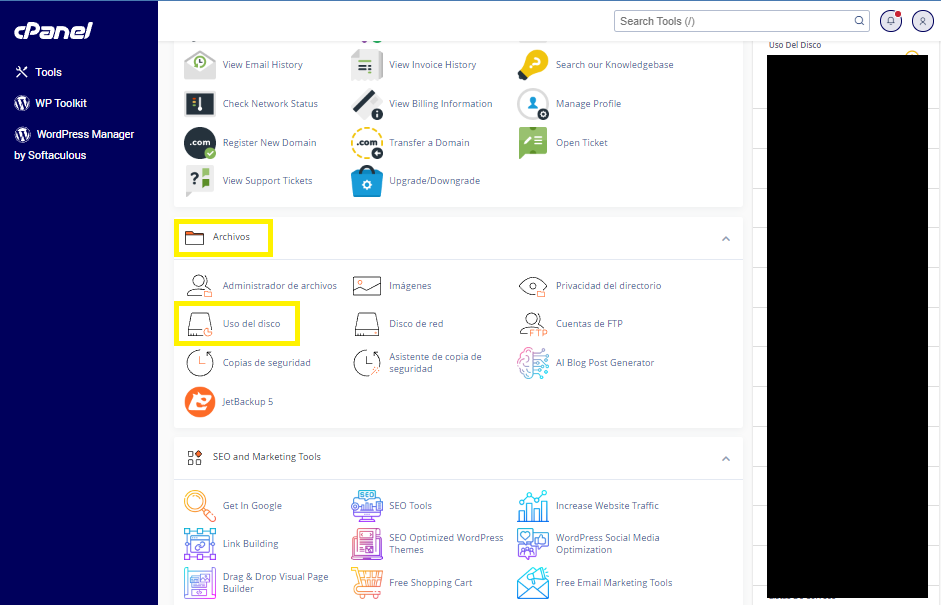Open the View Email History icon
The width and height of the screenshot is (941, 605).
200,65
